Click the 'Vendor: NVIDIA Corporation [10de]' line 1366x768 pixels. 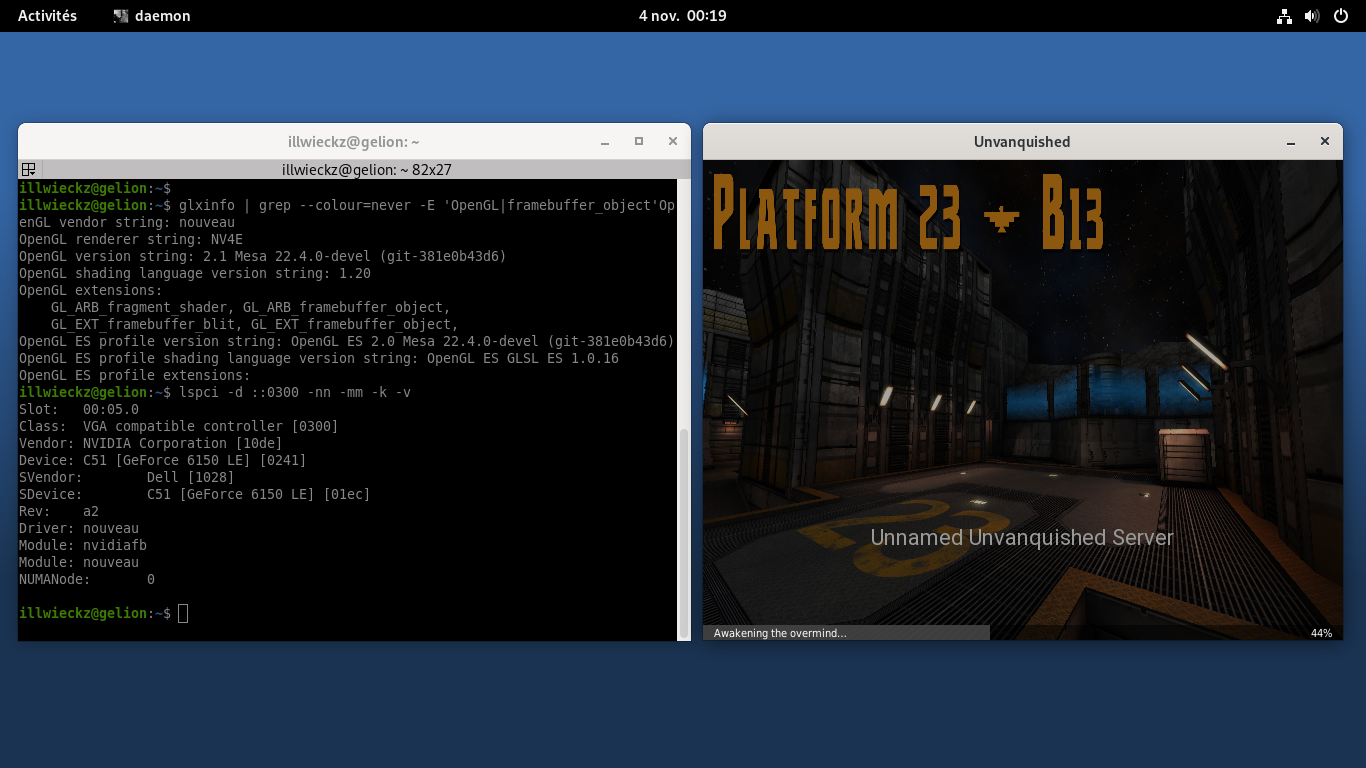151,443
